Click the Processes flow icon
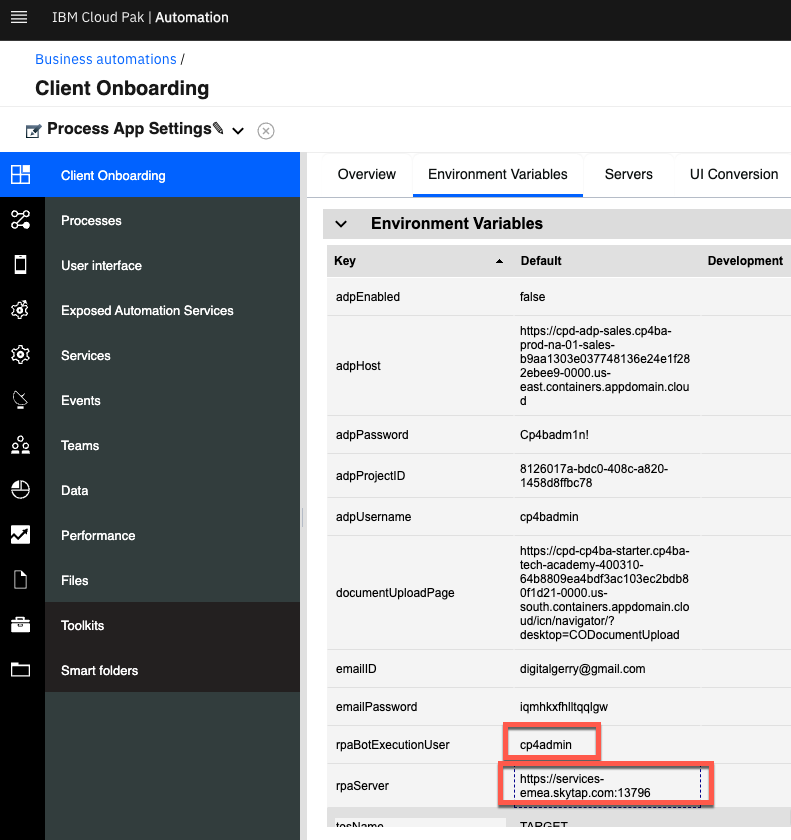This screenshot has height=840, width=791. [x=20, y=220]
